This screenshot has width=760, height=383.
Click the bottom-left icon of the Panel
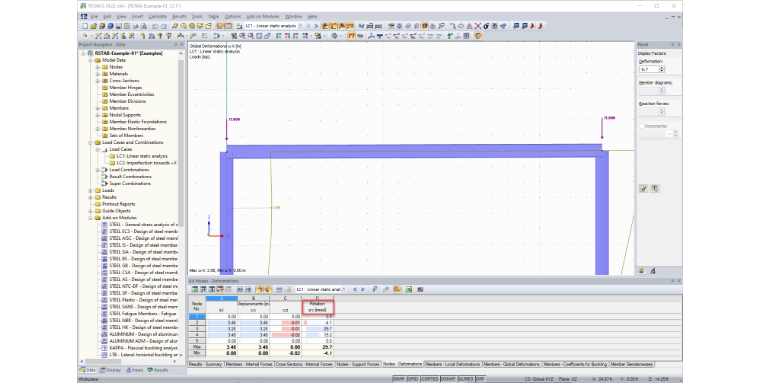642,271
